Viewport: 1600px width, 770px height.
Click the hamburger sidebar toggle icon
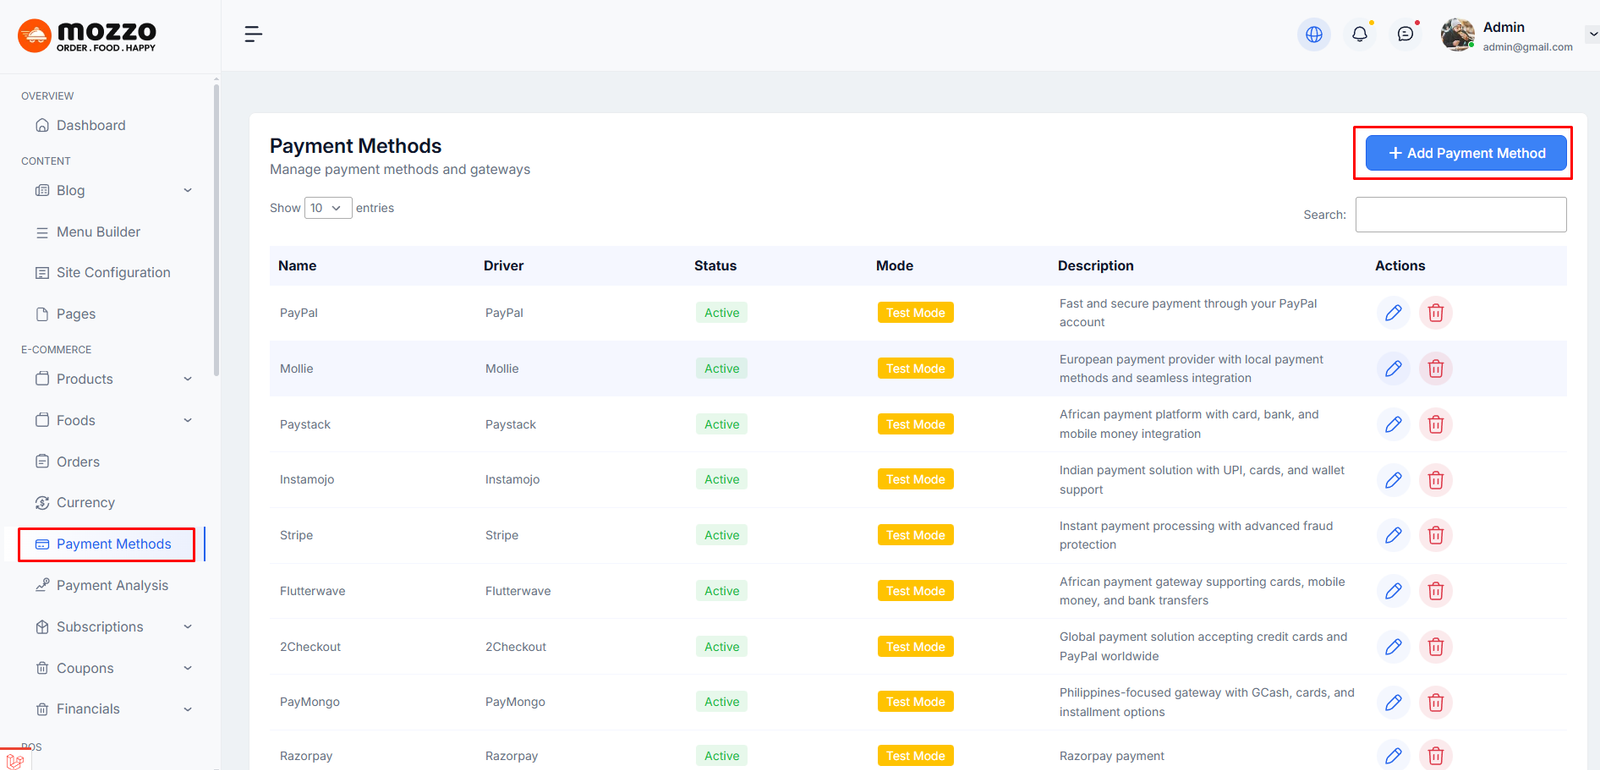[x=253, y=34]
